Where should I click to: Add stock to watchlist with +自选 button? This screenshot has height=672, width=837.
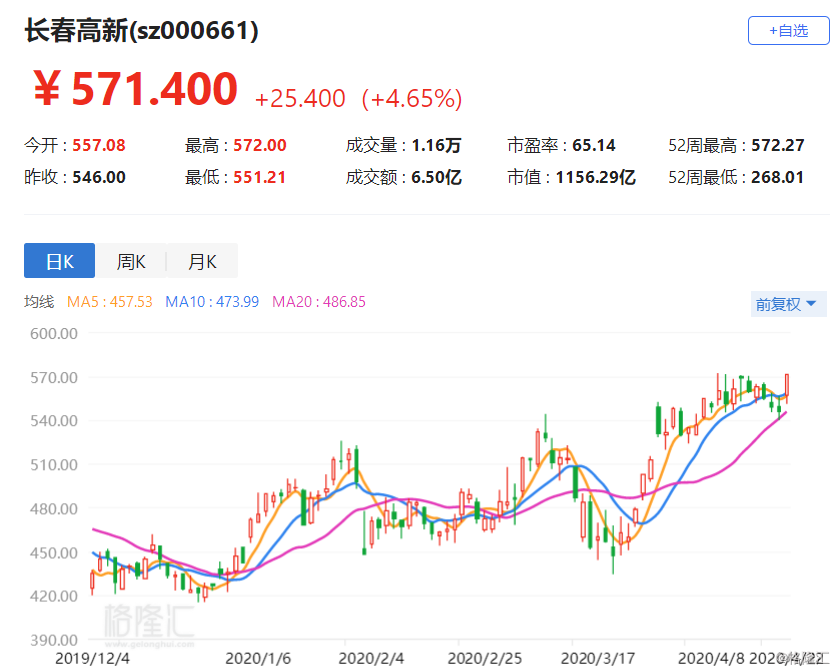(x=788, y=30)
